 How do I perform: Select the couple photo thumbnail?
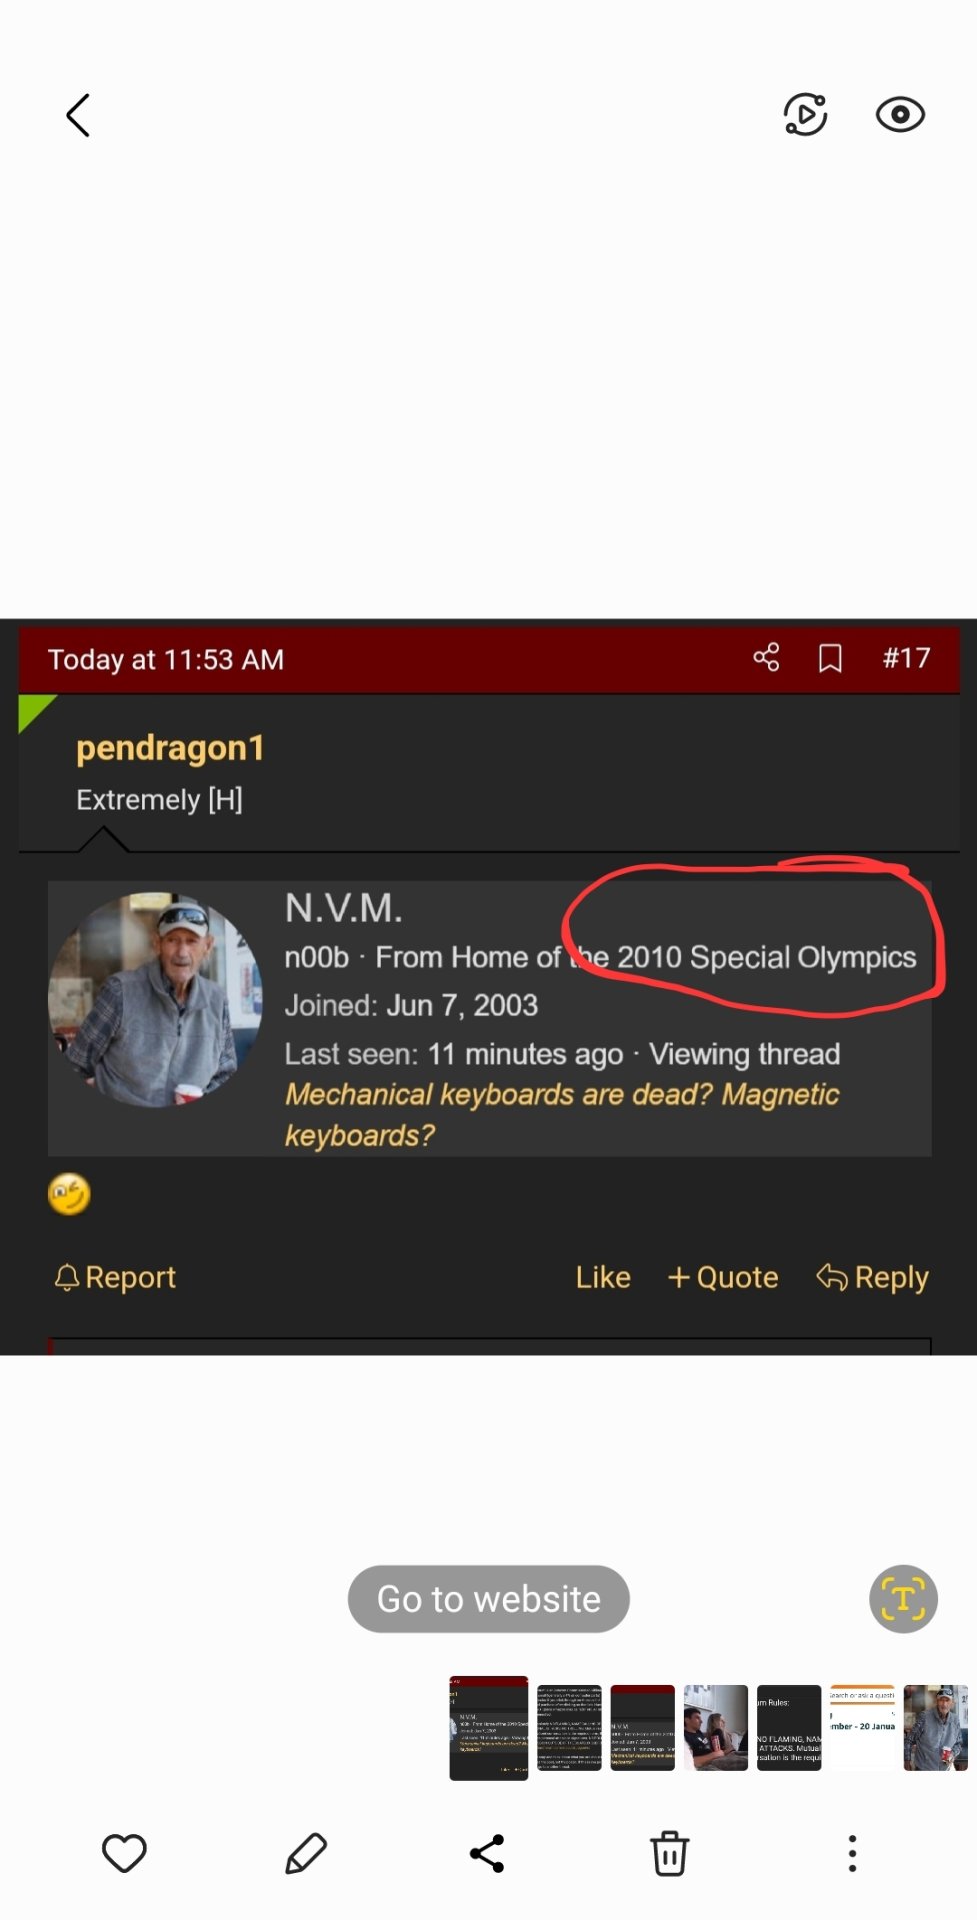716,1727
